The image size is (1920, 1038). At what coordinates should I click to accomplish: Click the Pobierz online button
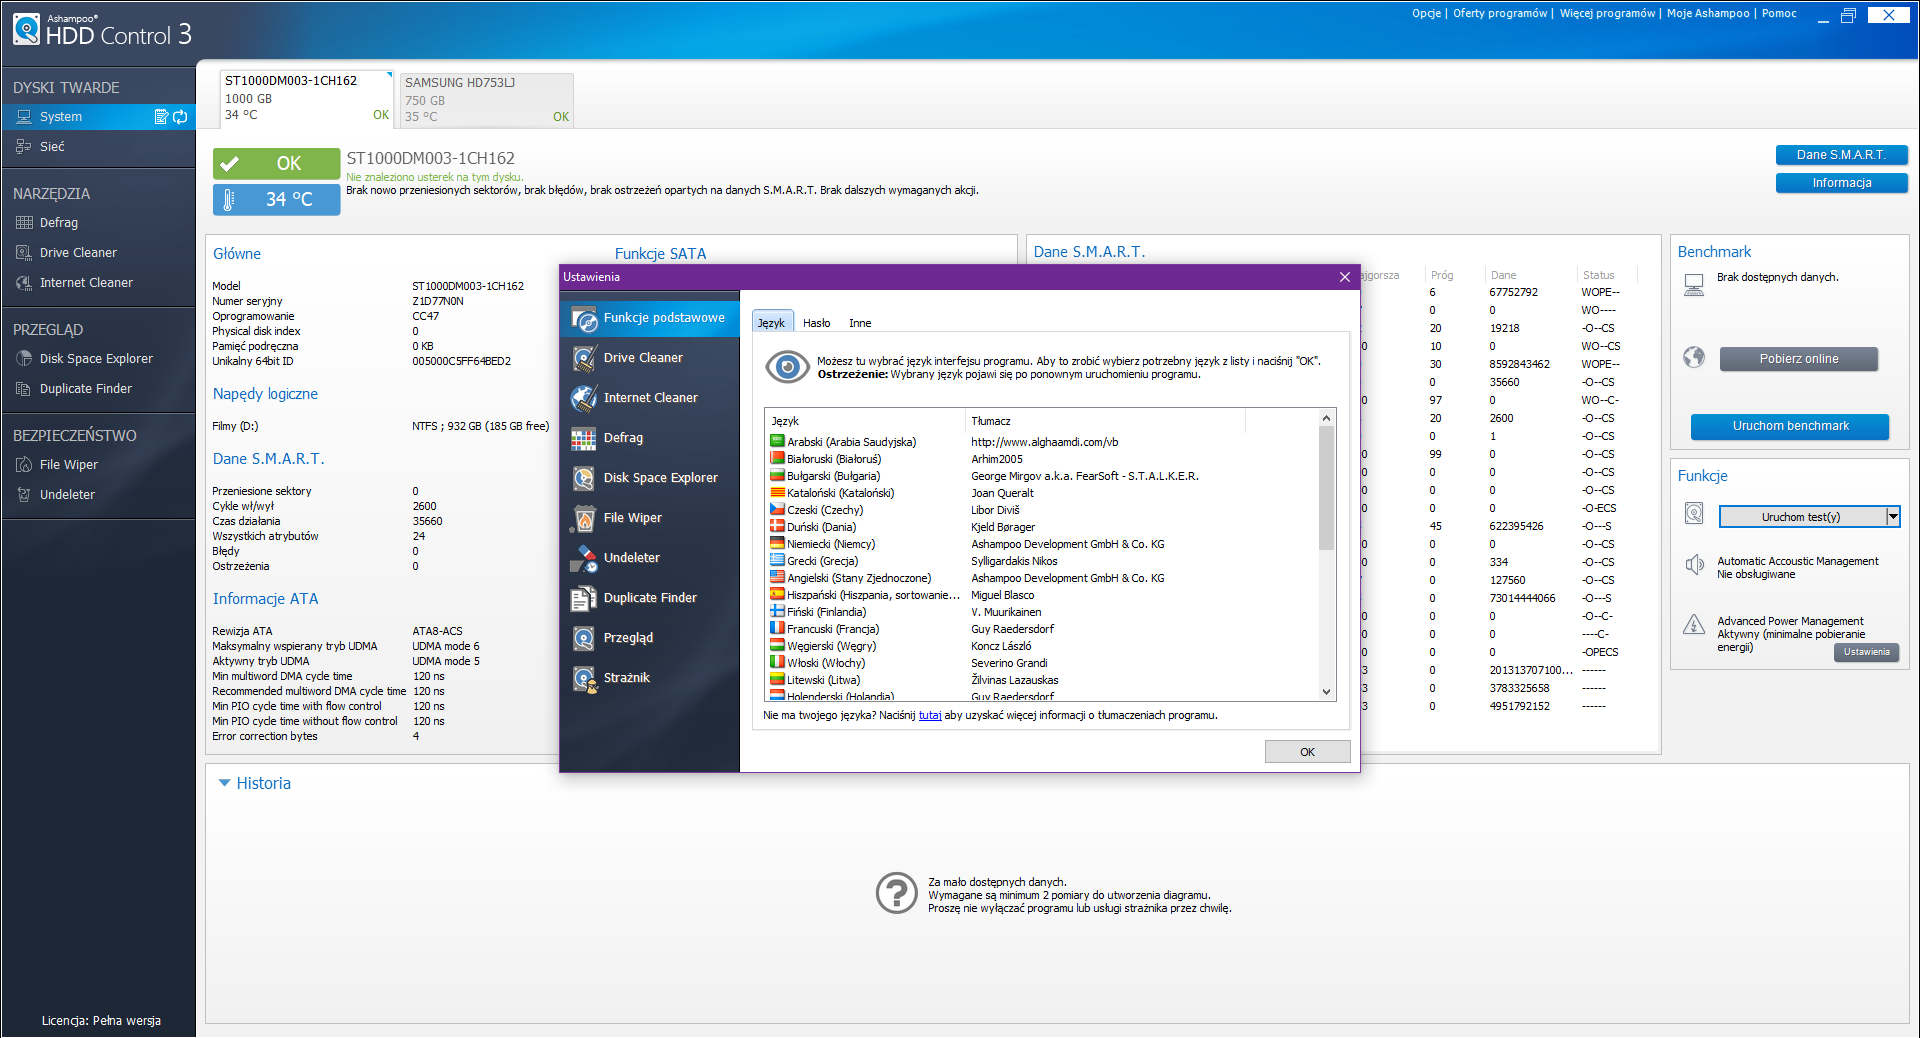[x=1798, y=359]
